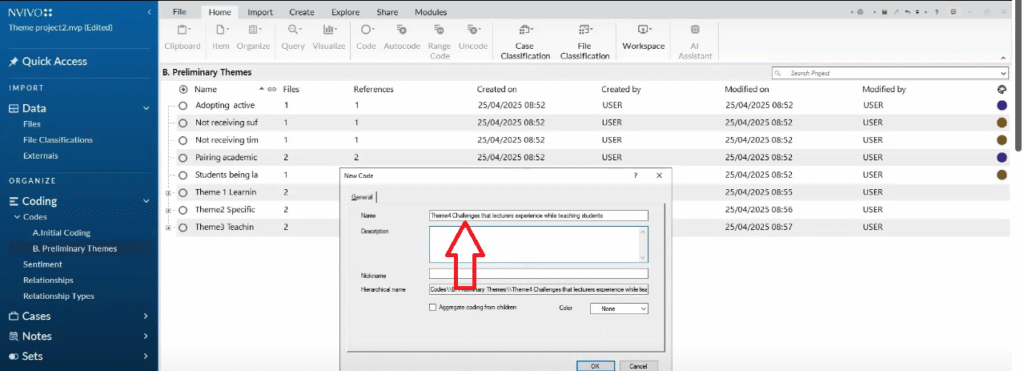The height and width of the screenshot is (371, 1024).
Task: Click brown color dot on Students being la row
Action: coord(1002,174)
